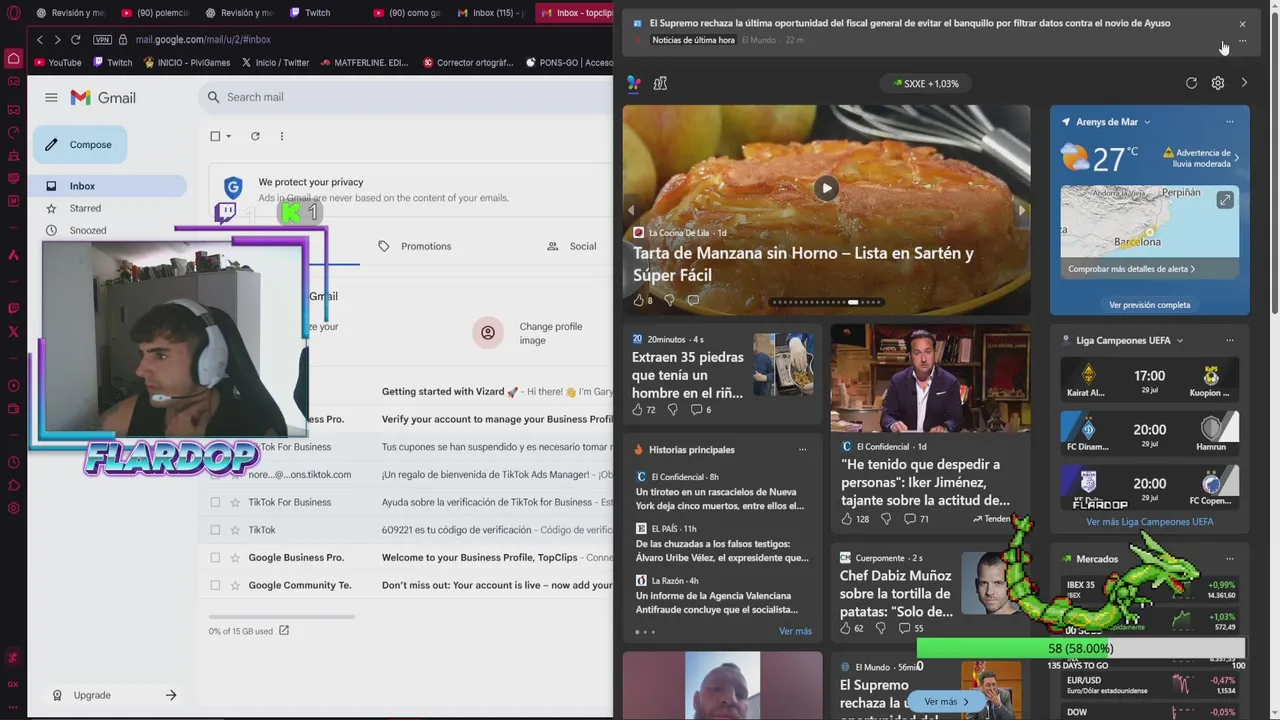Open the chess pieces games icon
Screen dimensions: 1280x720
660,84
